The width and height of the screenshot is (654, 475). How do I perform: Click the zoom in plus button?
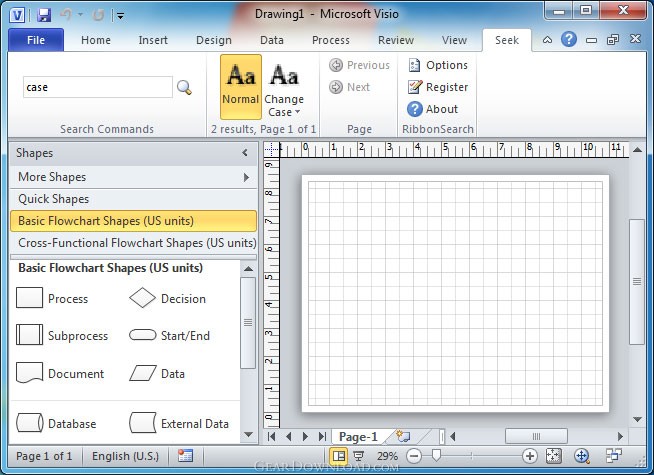[x=530, y=456]
